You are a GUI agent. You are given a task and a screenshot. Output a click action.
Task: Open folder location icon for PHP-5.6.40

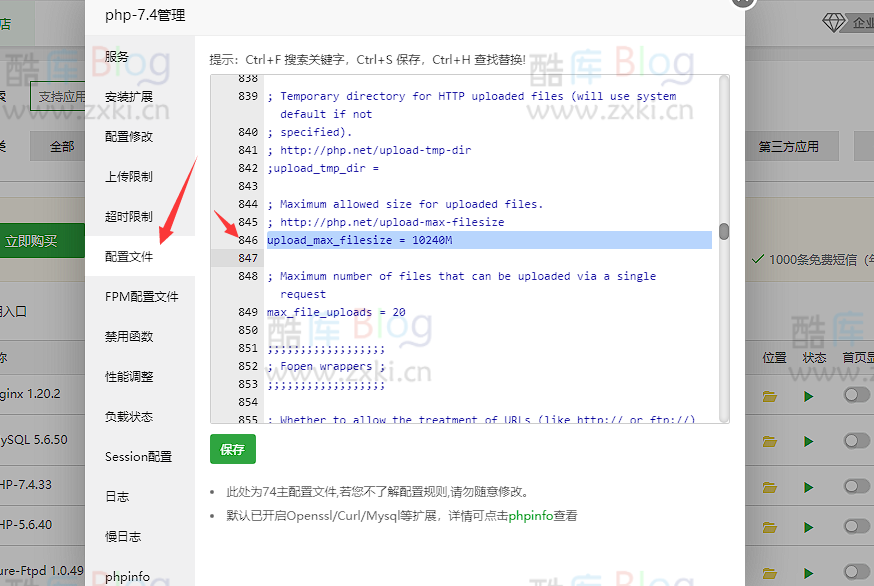click(x=768, y=528)
